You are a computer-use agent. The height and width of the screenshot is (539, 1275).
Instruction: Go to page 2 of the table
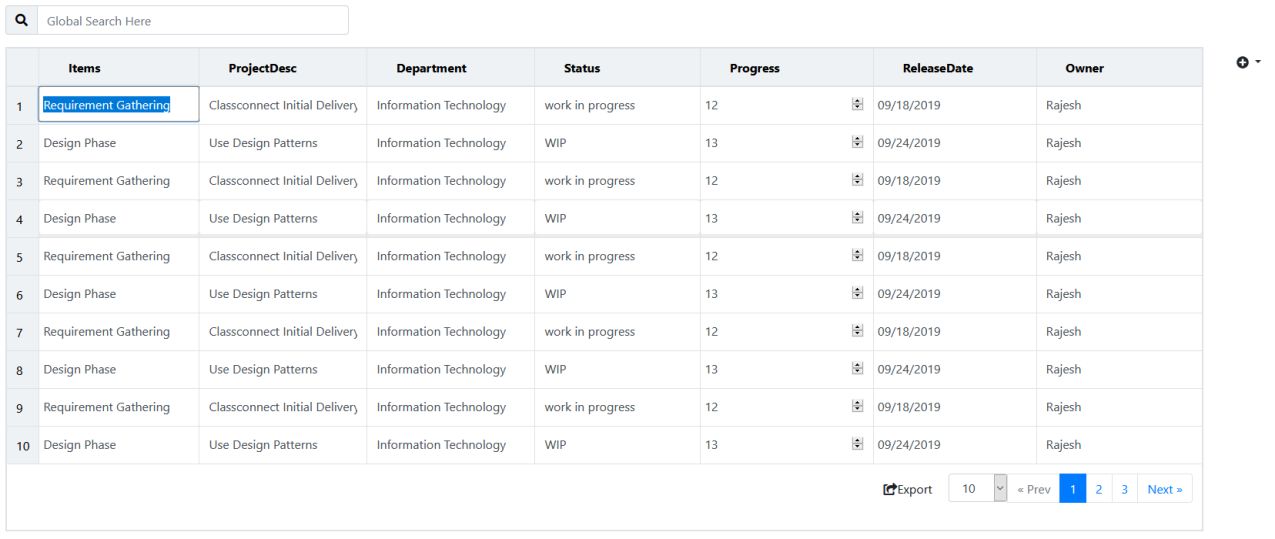tap(1099, 489)
